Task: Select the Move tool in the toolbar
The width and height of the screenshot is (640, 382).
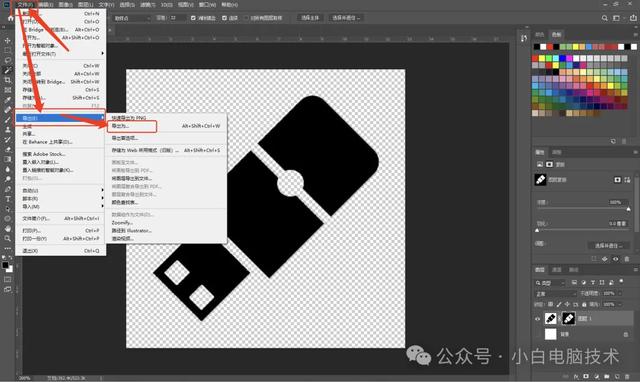Action: [7, 40]
